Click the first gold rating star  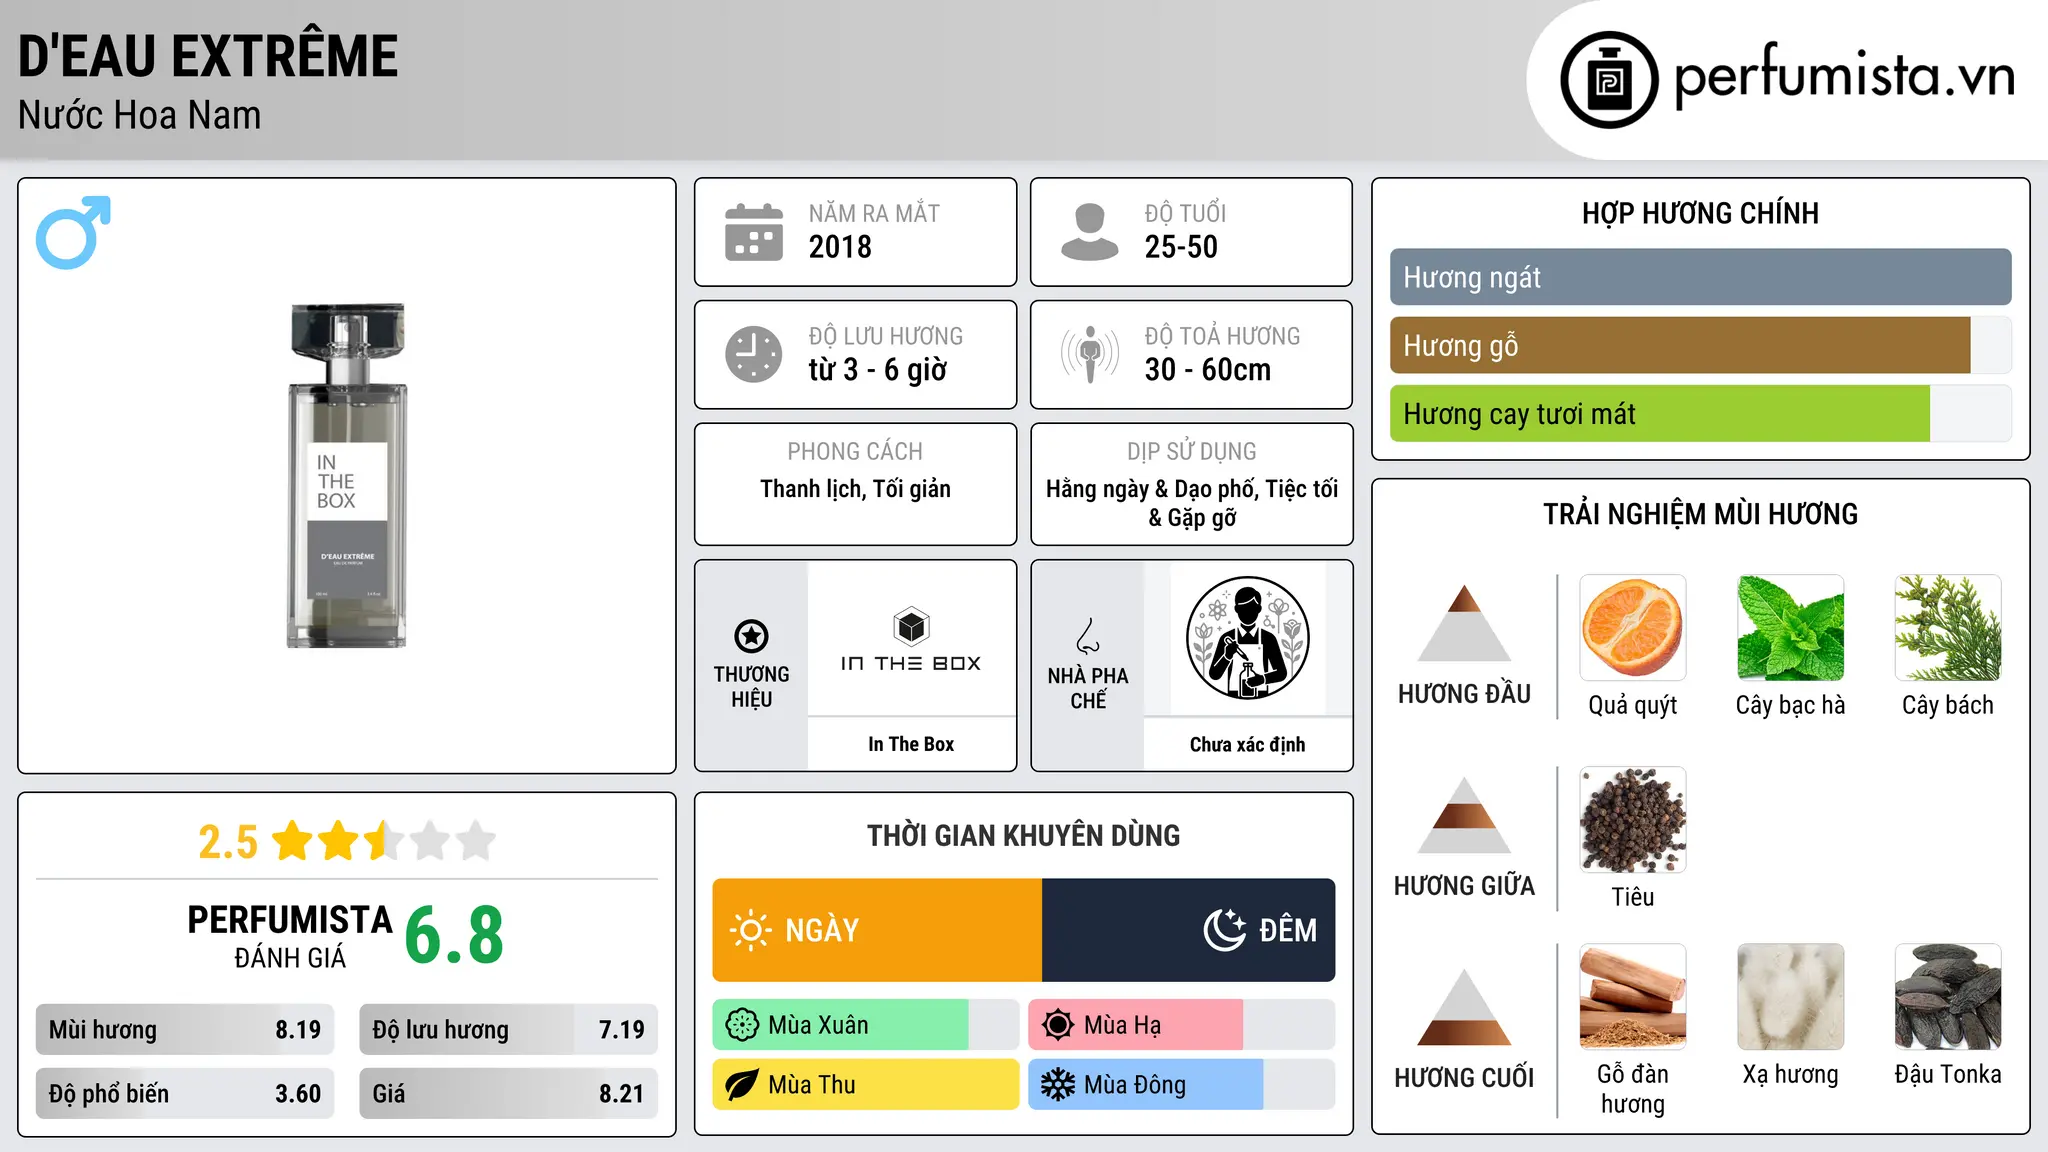click(x=293, y=841)
